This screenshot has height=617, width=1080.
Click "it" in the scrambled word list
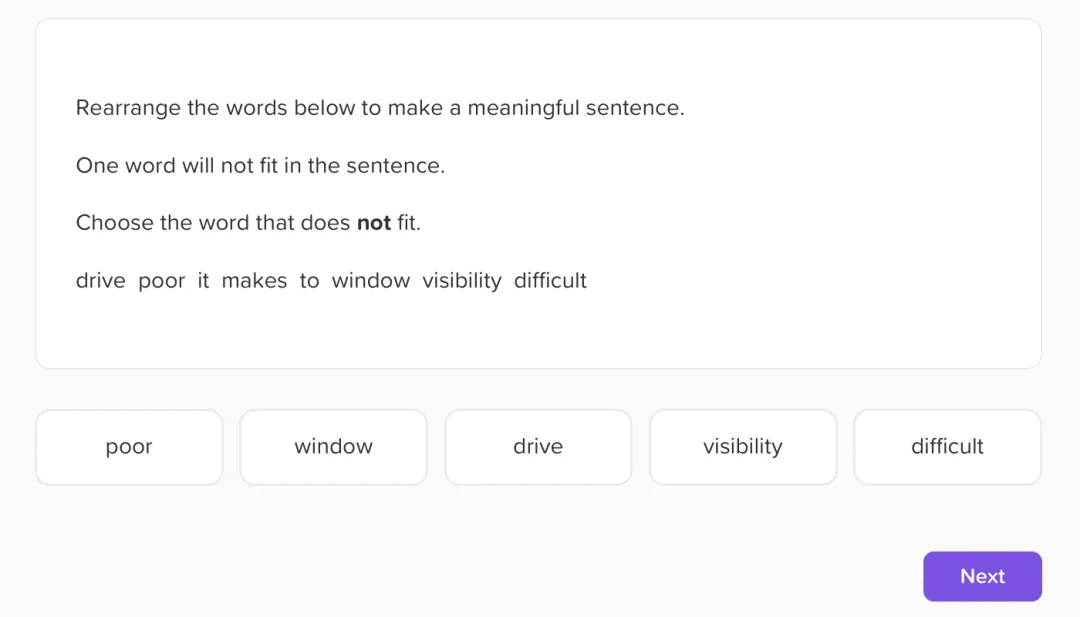(x=203, y=281)
